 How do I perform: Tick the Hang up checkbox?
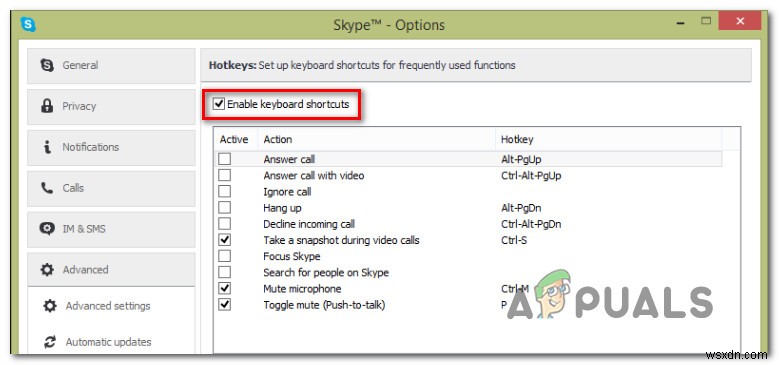point(225,208)
